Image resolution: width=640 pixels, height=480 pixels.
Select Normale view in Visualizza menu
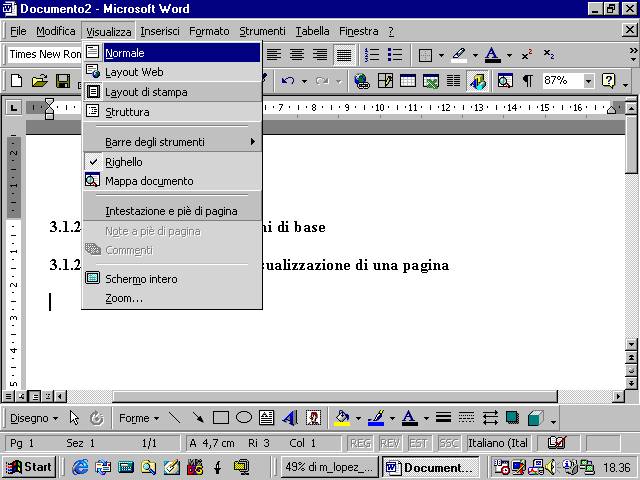[171, 53]
